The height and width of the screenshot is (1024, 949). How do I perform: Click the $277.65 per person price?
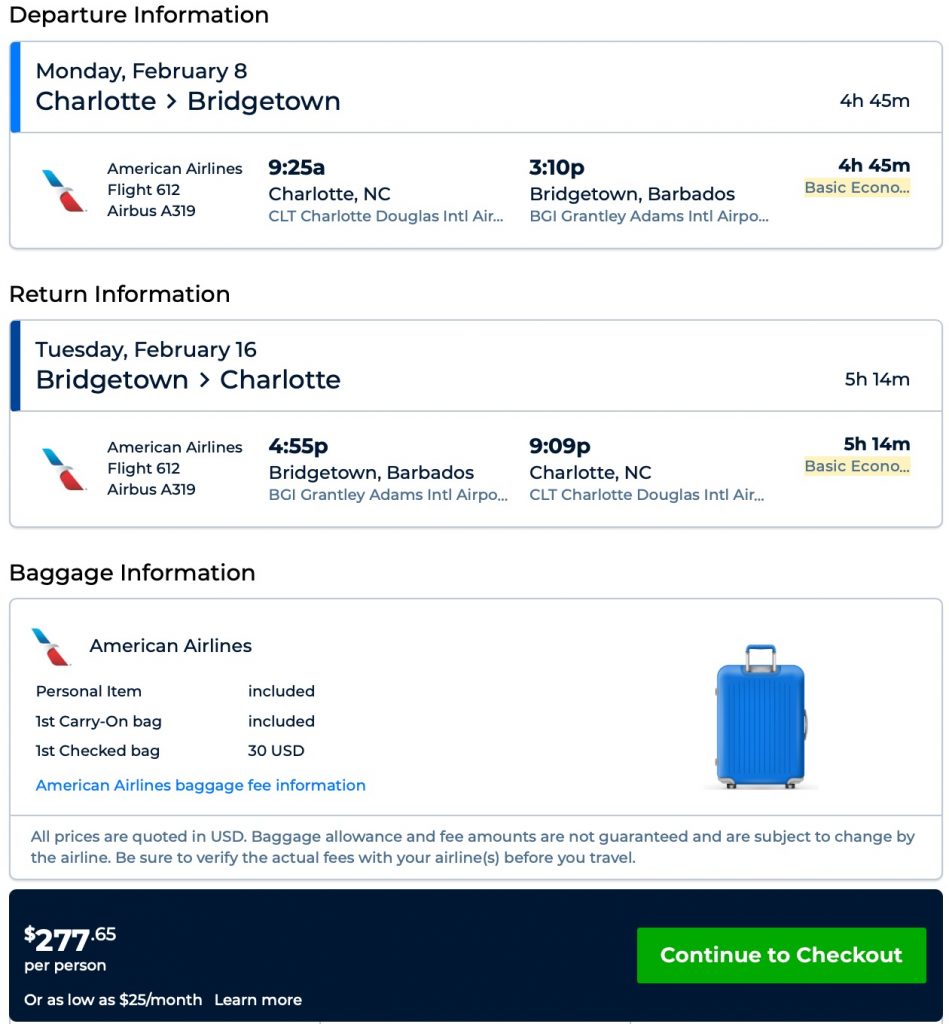70,940
